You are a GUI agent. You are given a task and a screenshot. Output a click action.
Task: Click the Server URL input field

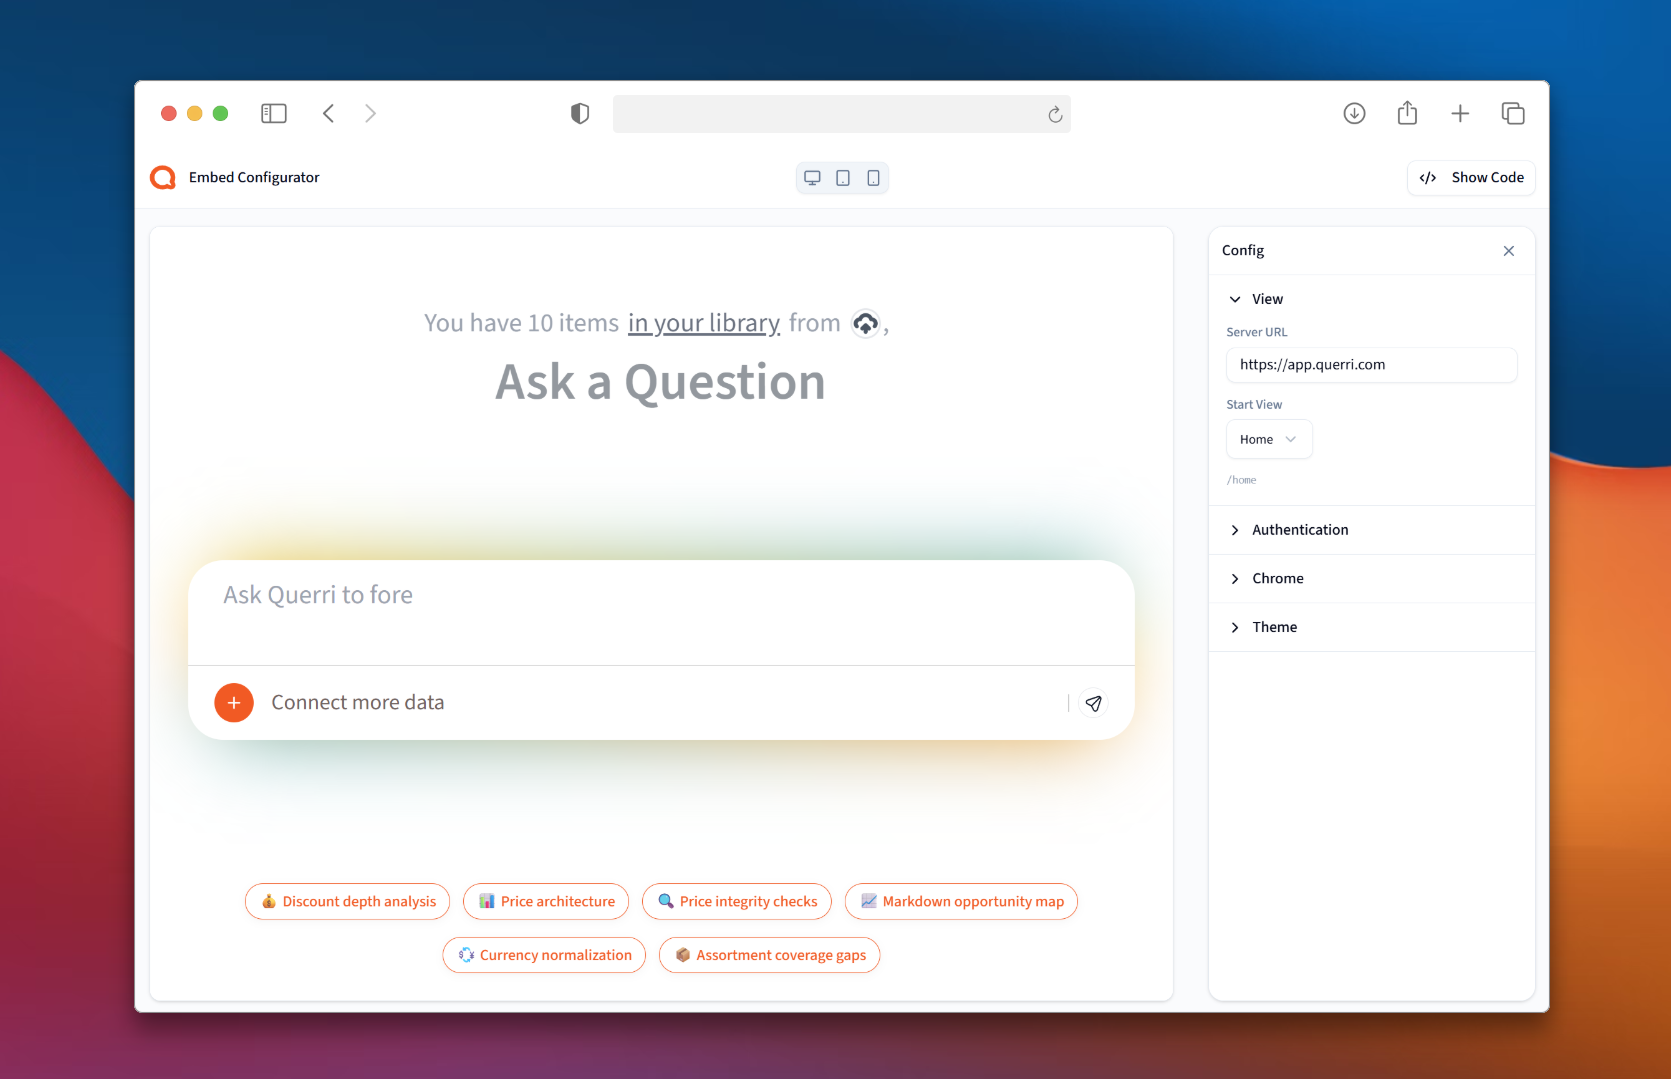tap(1371, 365)
